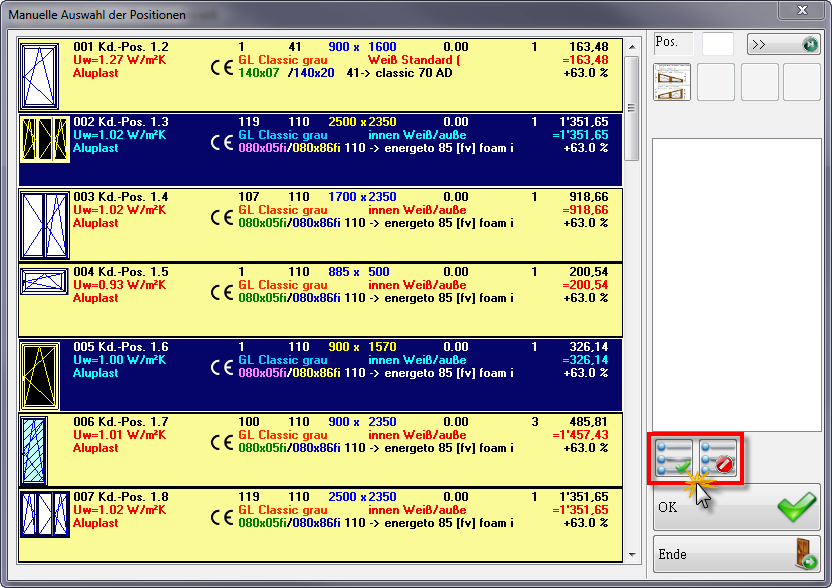This screenshot has width=832, height=588.
Task: Click dimension "1570" in row 005
Action: click(x=383, y=347)
